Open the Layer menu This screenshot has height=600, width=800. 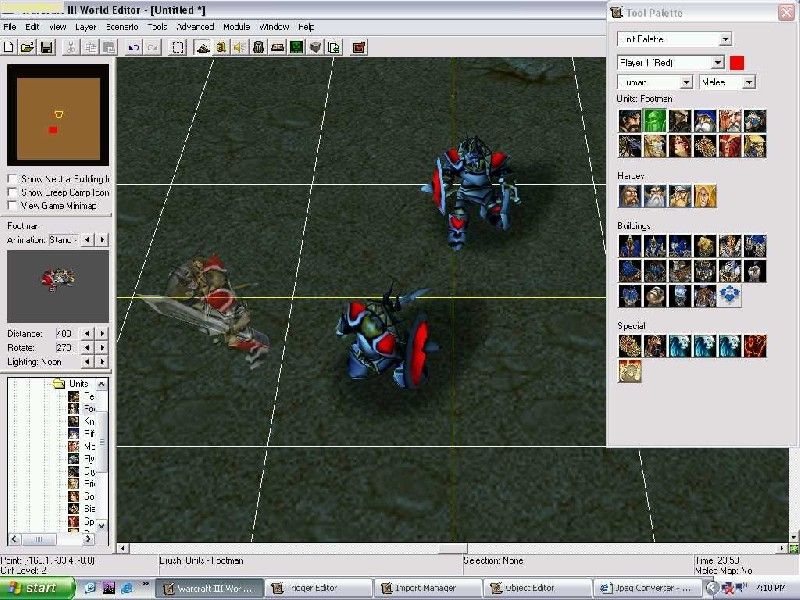86,27
